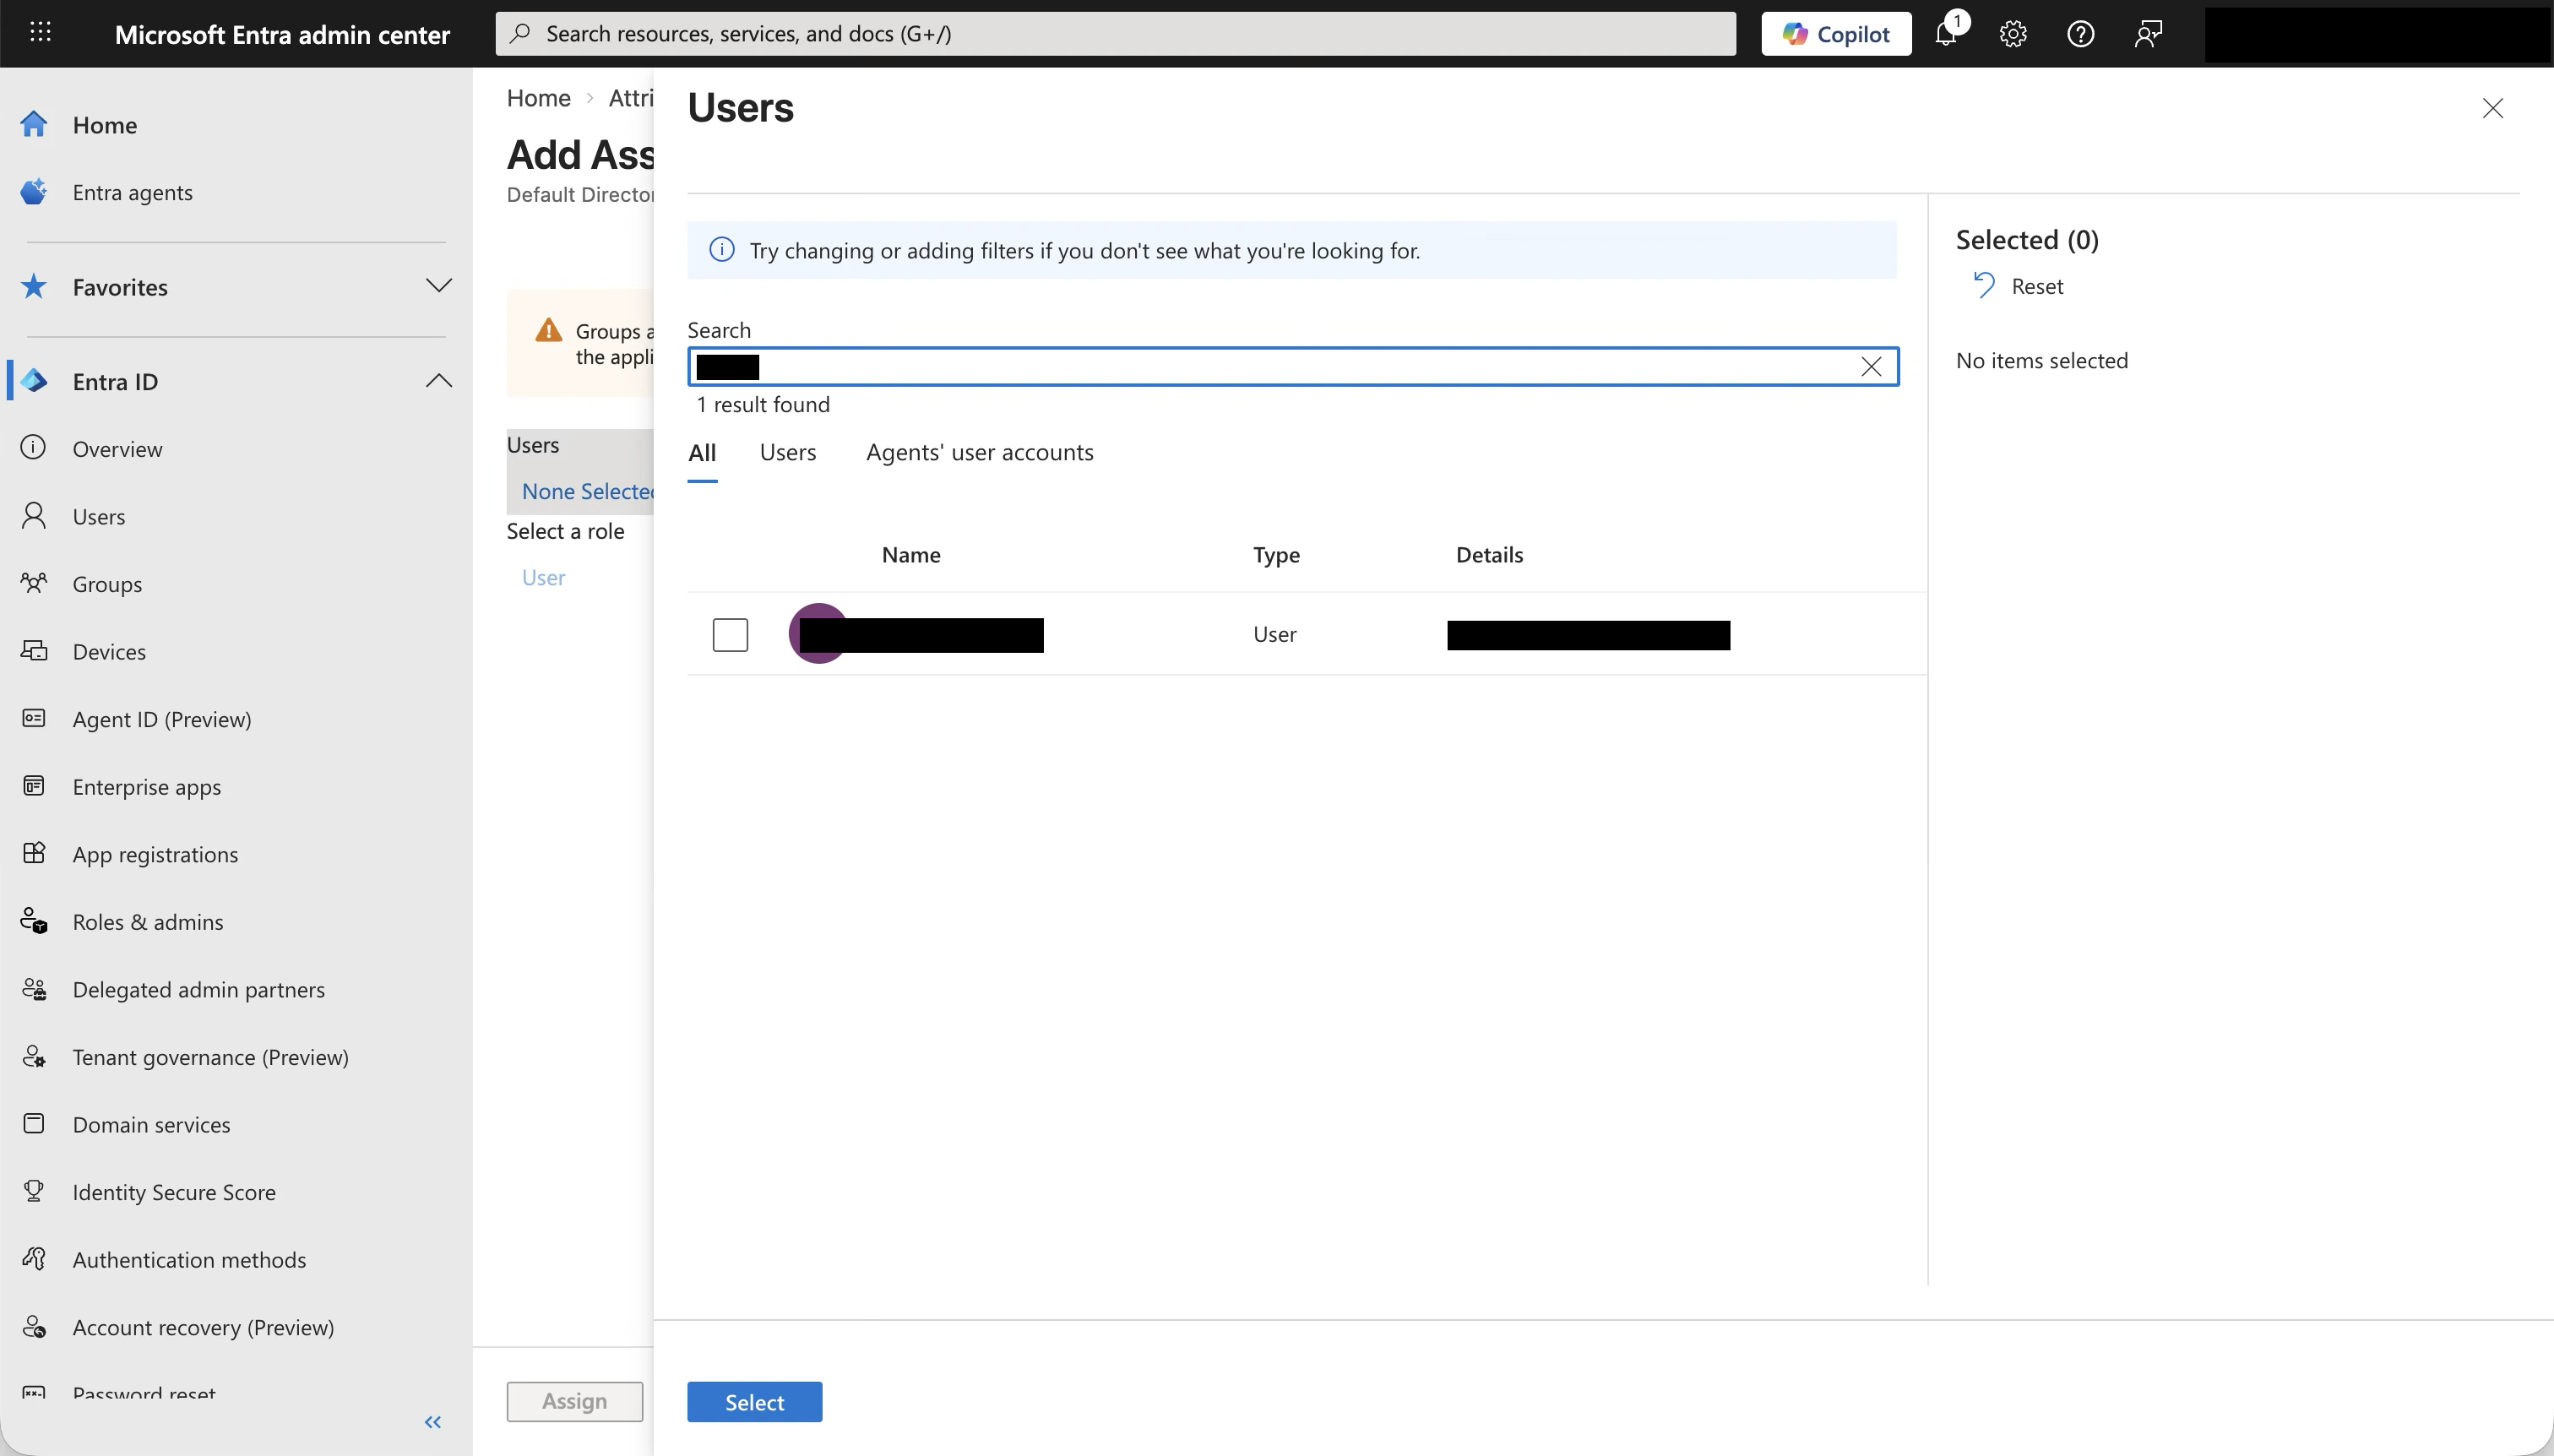This screenshot has width=2554, height=1456.
Task: Click the Favorites star icon
Action: [x=34, y=287]
